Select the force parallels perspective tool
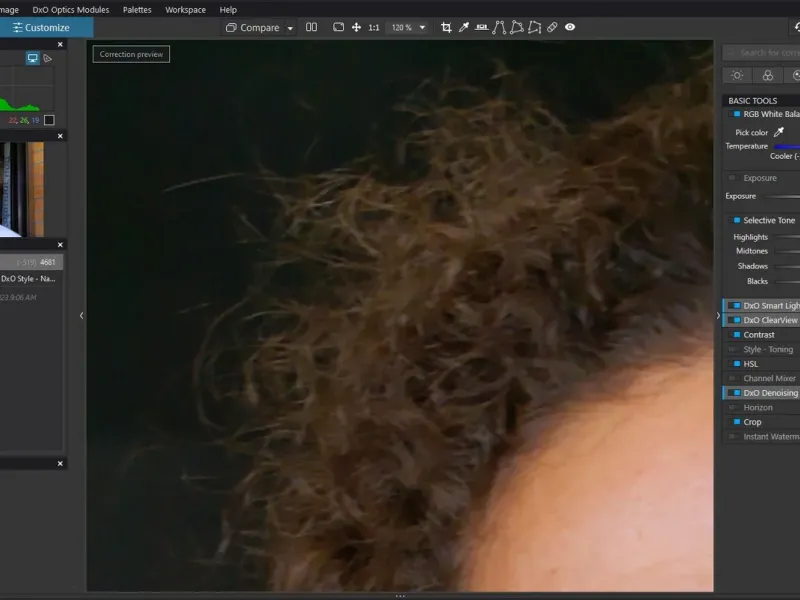The width and height of the screenshot is (800, 600). click(499, 28)
